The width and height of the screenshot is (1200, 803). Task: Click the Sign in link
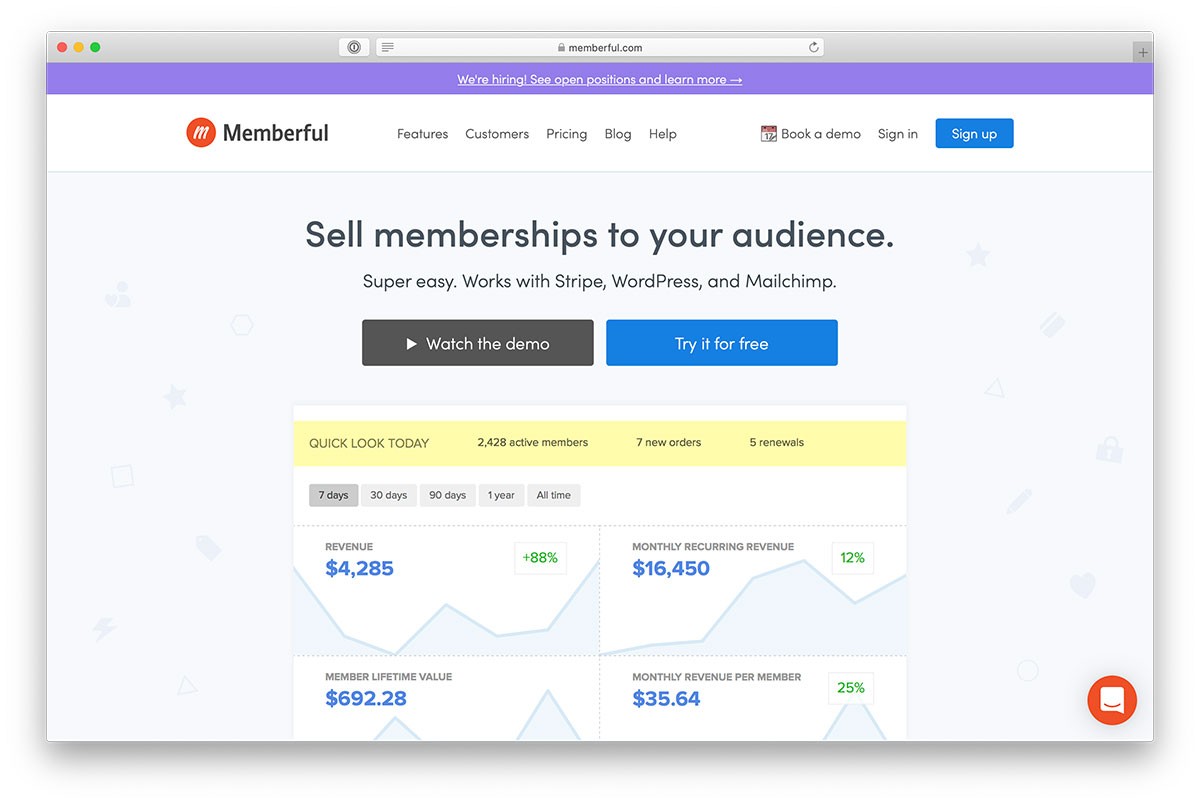point(898,134)
